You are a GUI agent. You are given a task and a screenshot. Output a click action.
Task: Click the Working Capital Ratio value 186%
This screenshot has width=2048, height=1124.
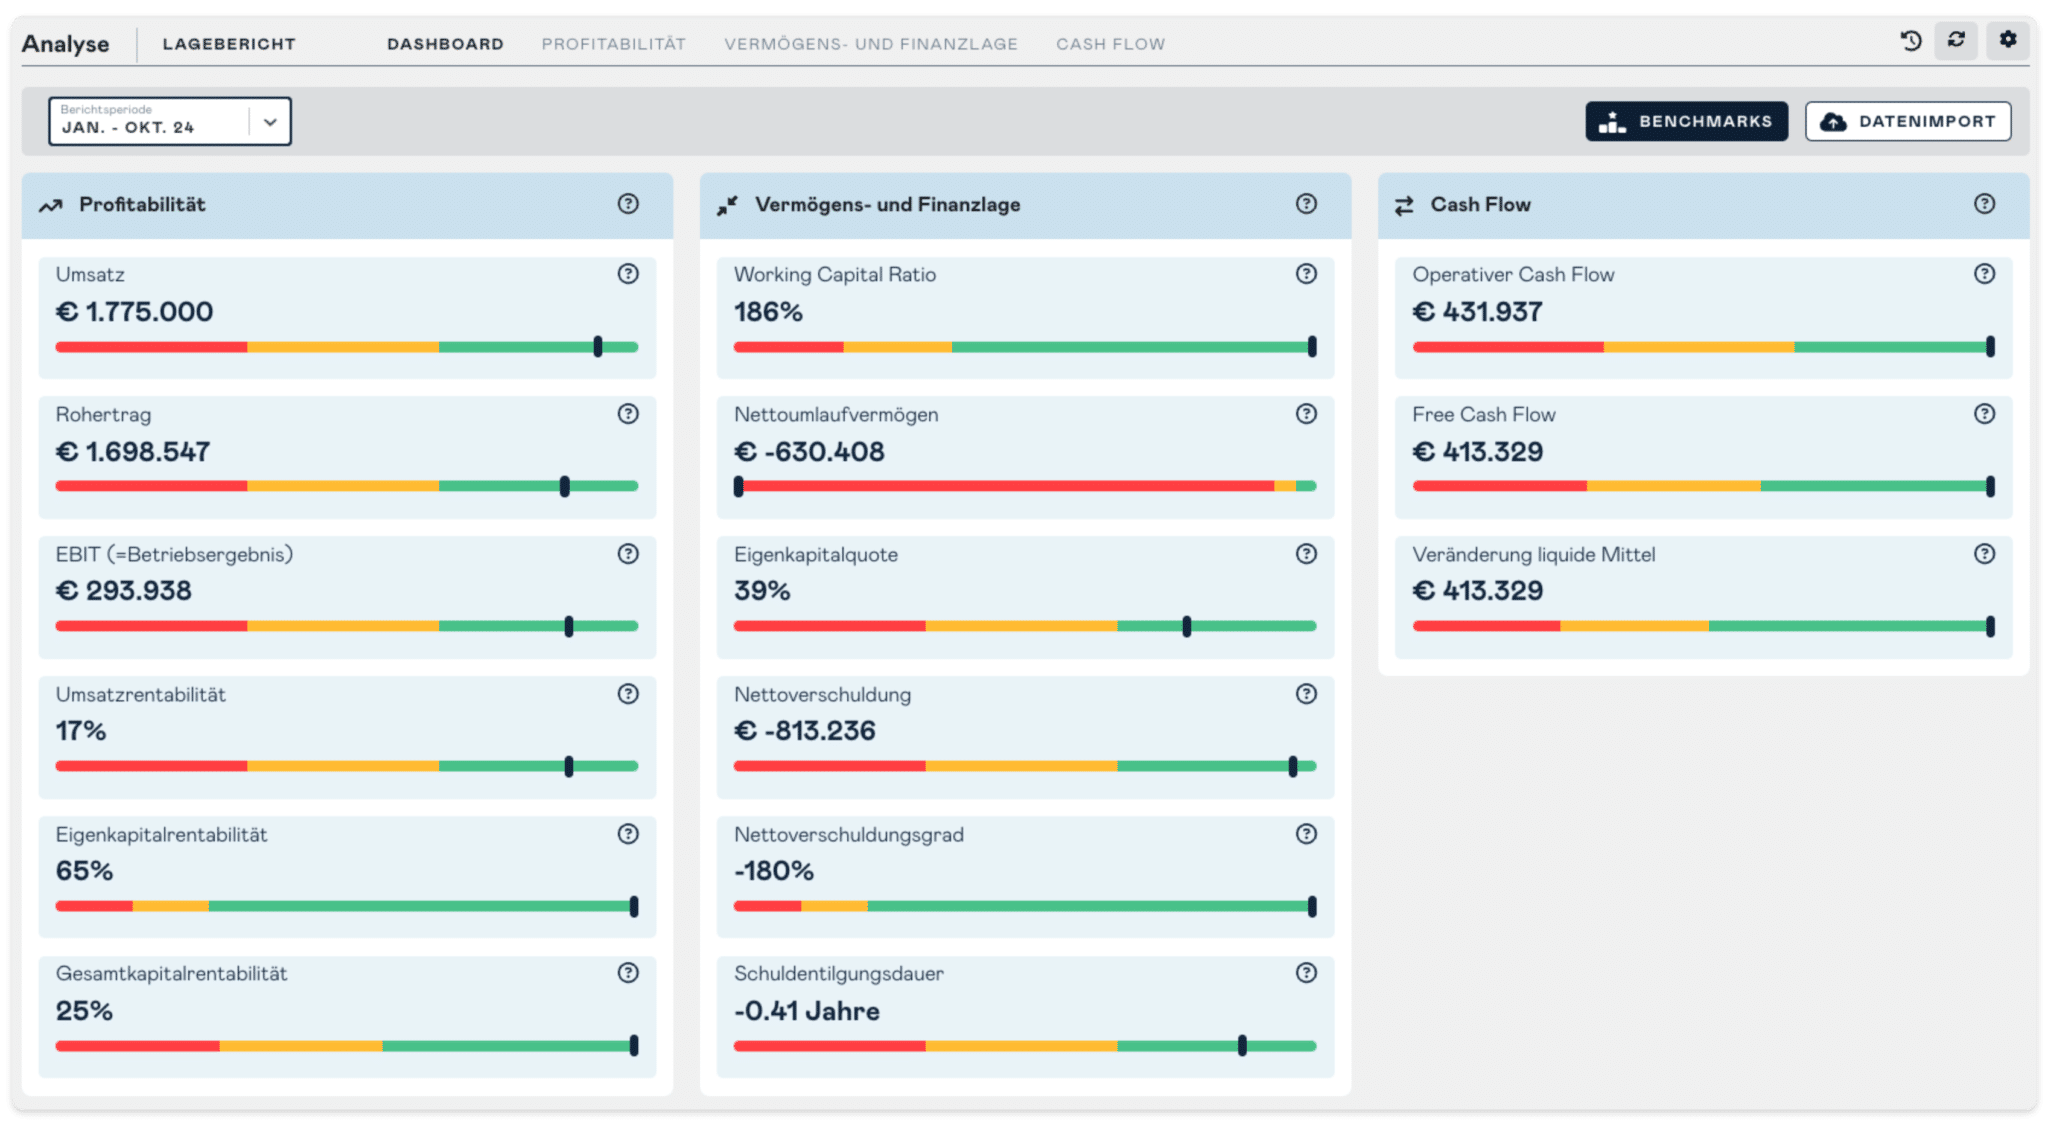pyautogui.click(x=768, y=312)
